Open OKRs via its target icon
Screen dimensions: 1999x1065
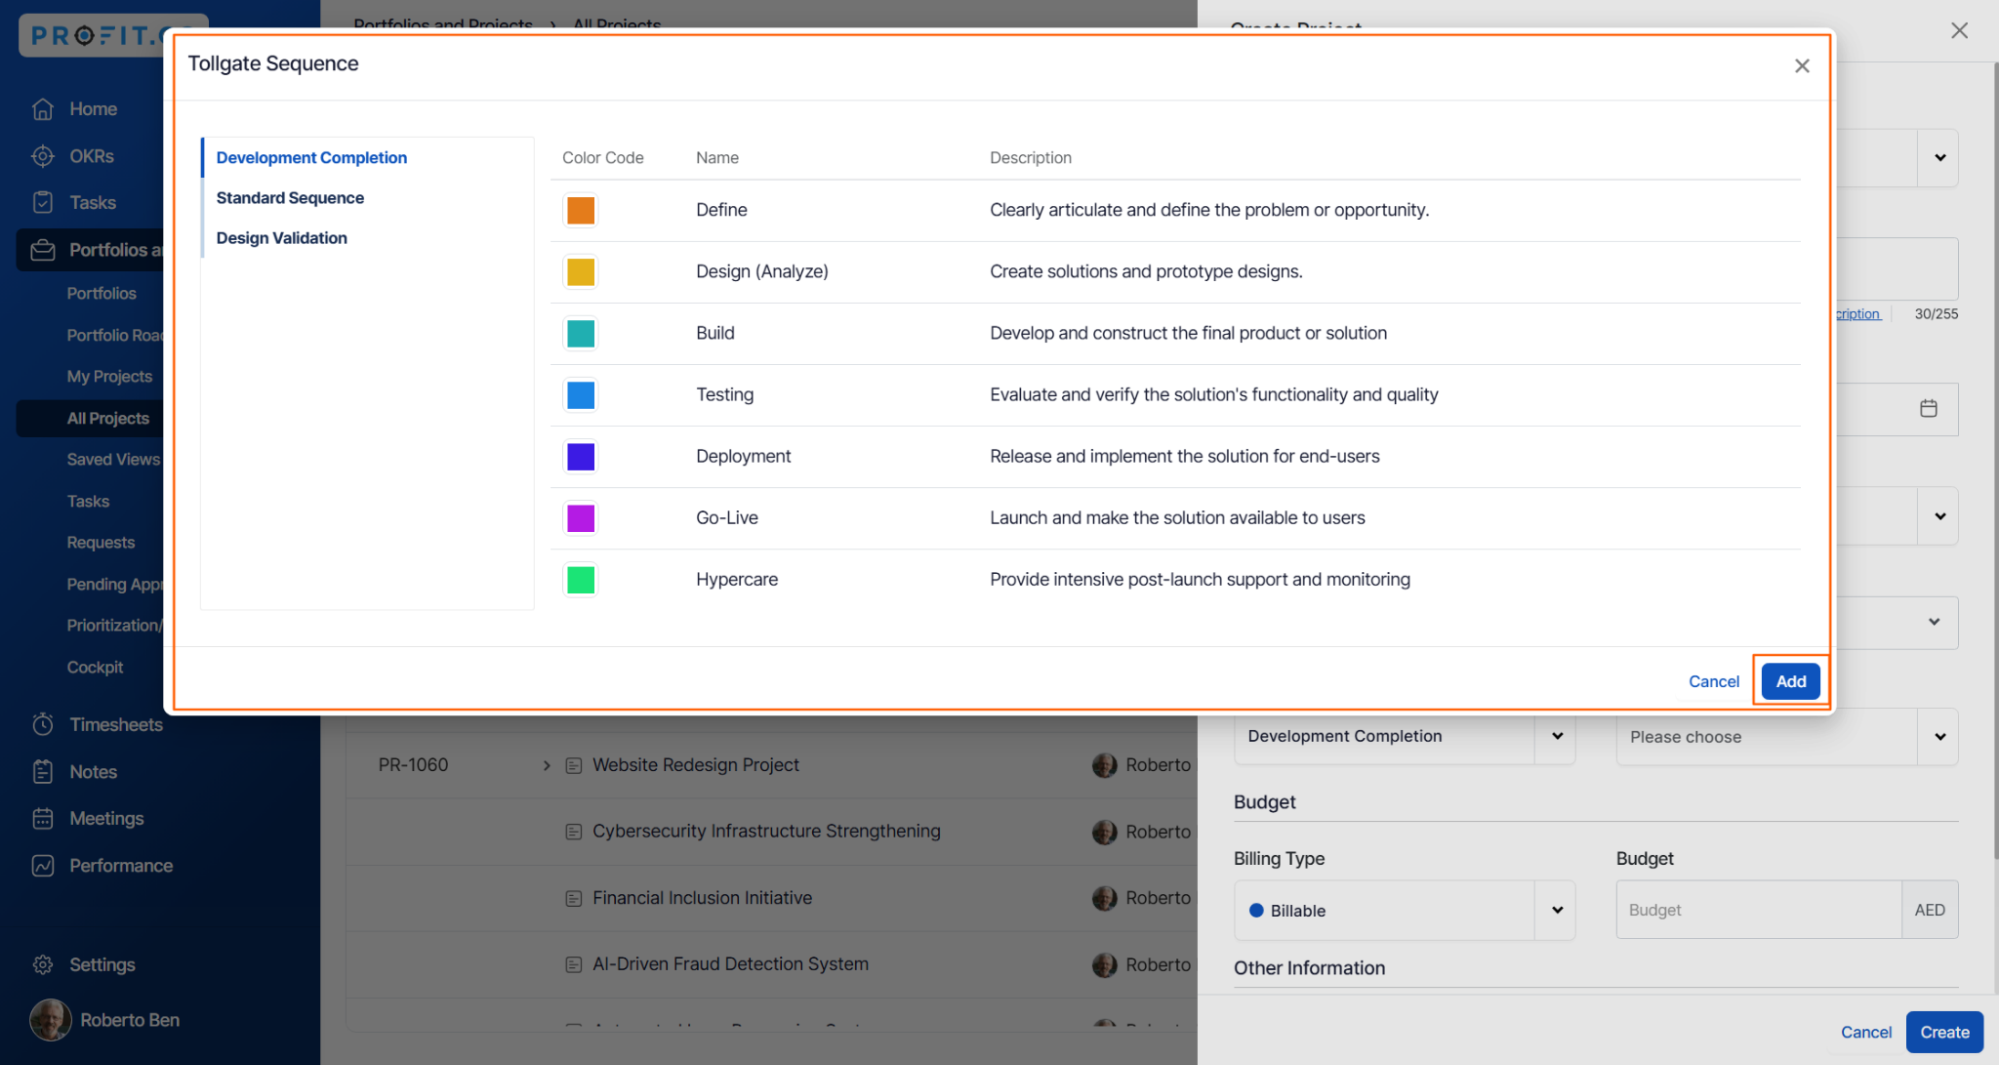(x=42, y=156)
